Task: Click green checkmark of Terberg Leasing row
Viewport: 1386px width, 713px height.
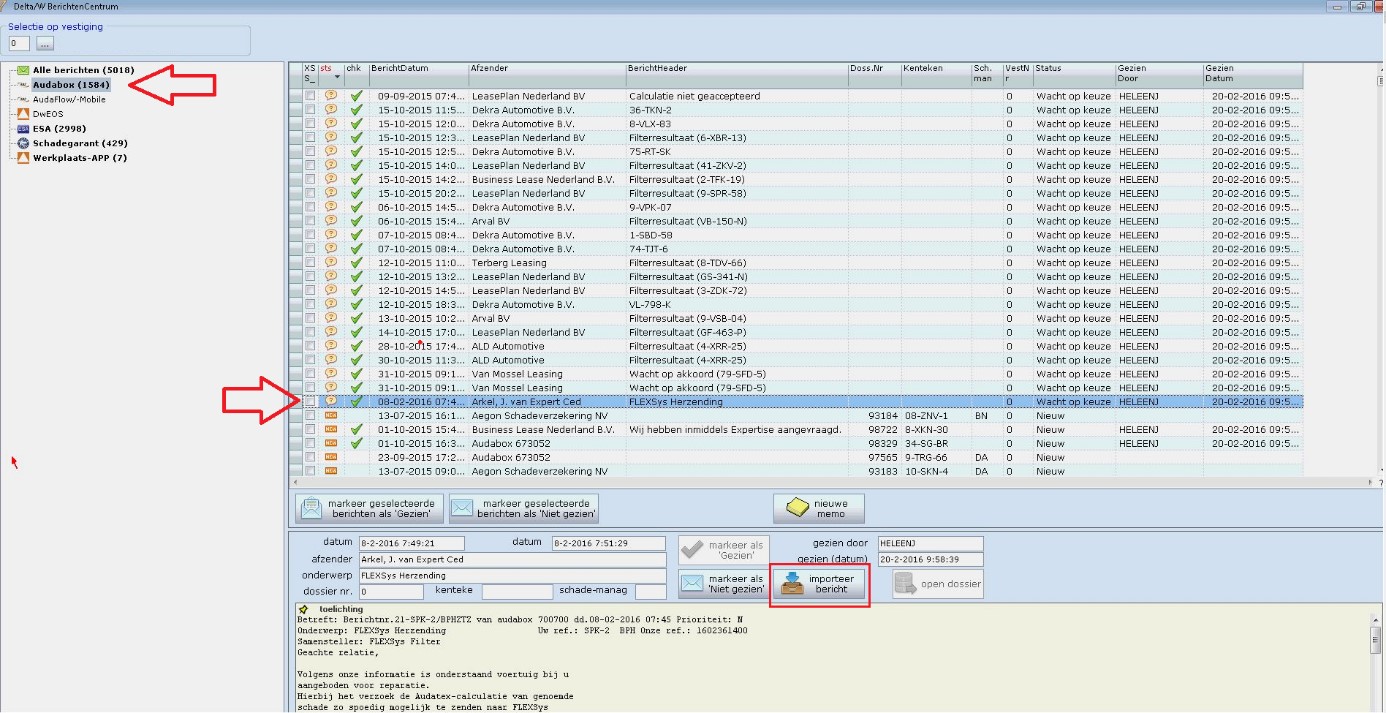Action: pos(356,263)
